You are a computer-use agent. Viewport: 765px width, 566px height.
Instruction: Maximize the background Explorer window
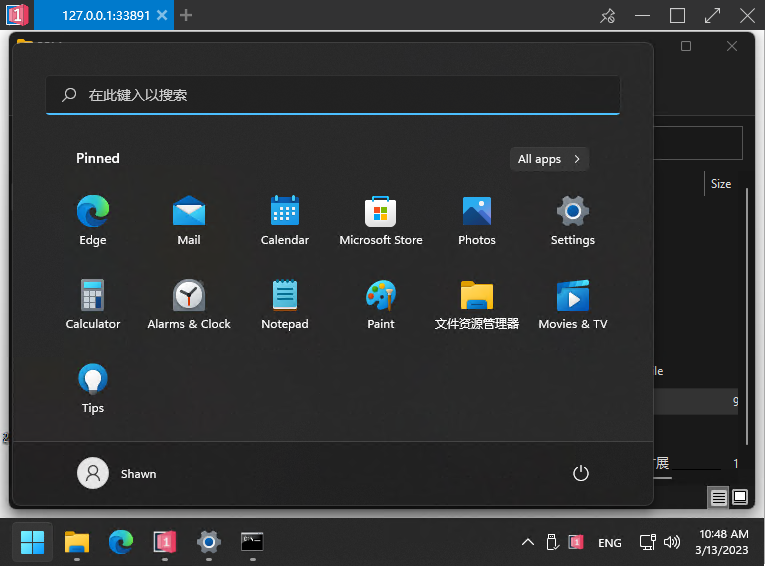point(686,46)
